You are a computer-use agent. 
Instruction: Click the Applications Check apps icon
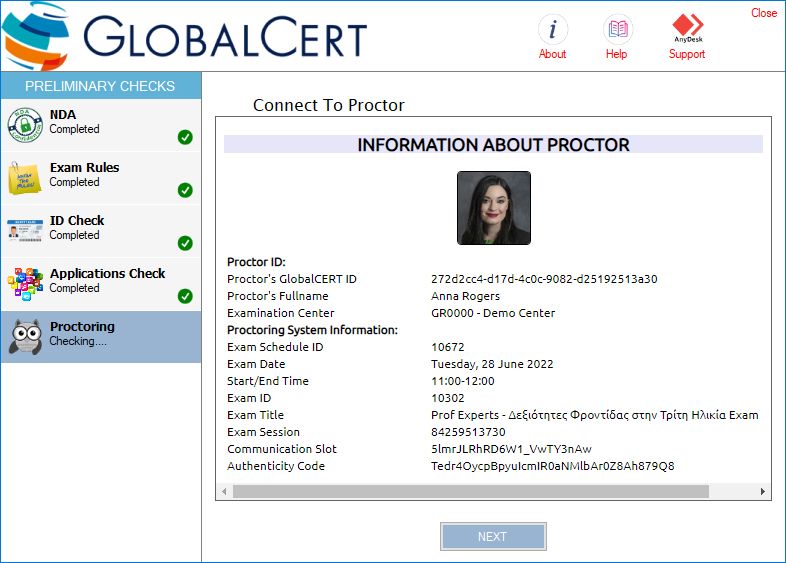click(x=24, y=284)
